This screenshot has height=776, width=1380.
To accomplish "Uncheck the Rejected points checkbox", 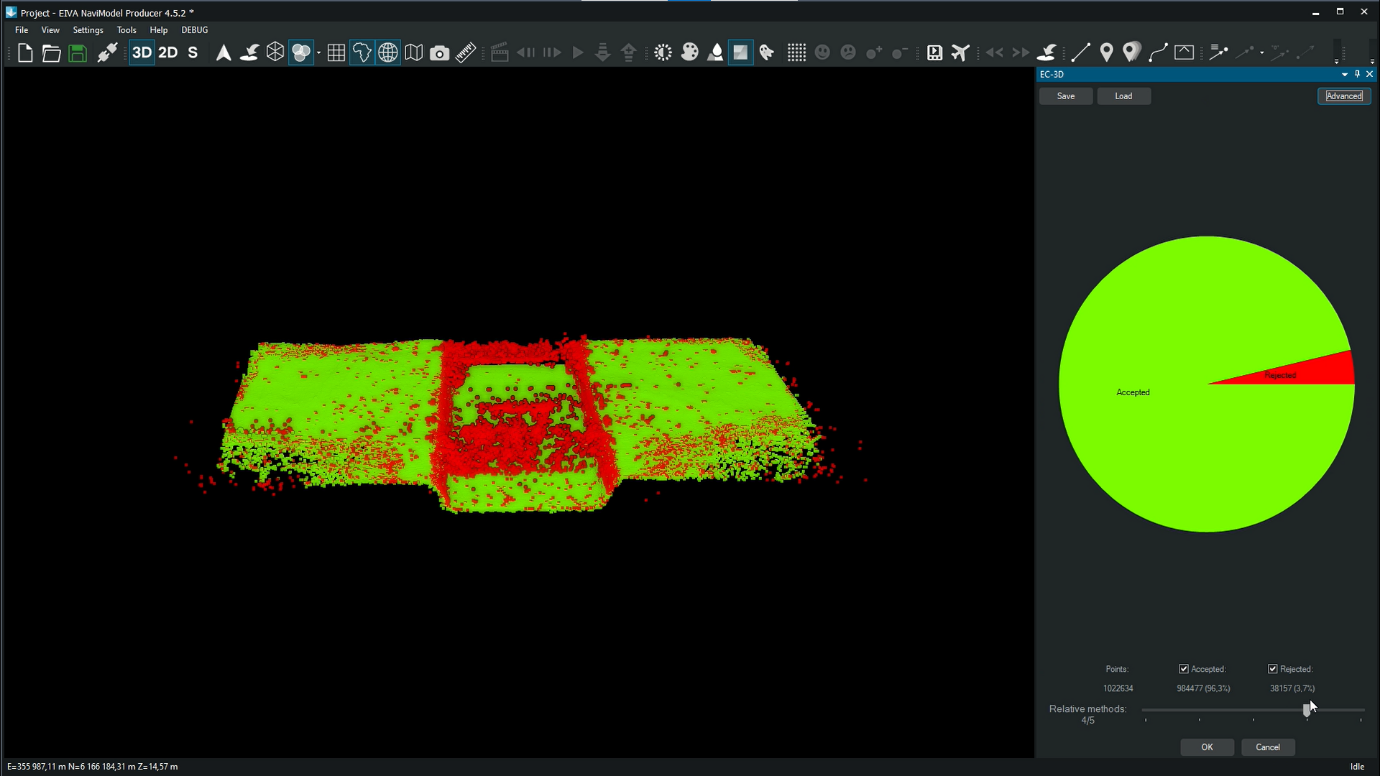I will coord(1273,669).
